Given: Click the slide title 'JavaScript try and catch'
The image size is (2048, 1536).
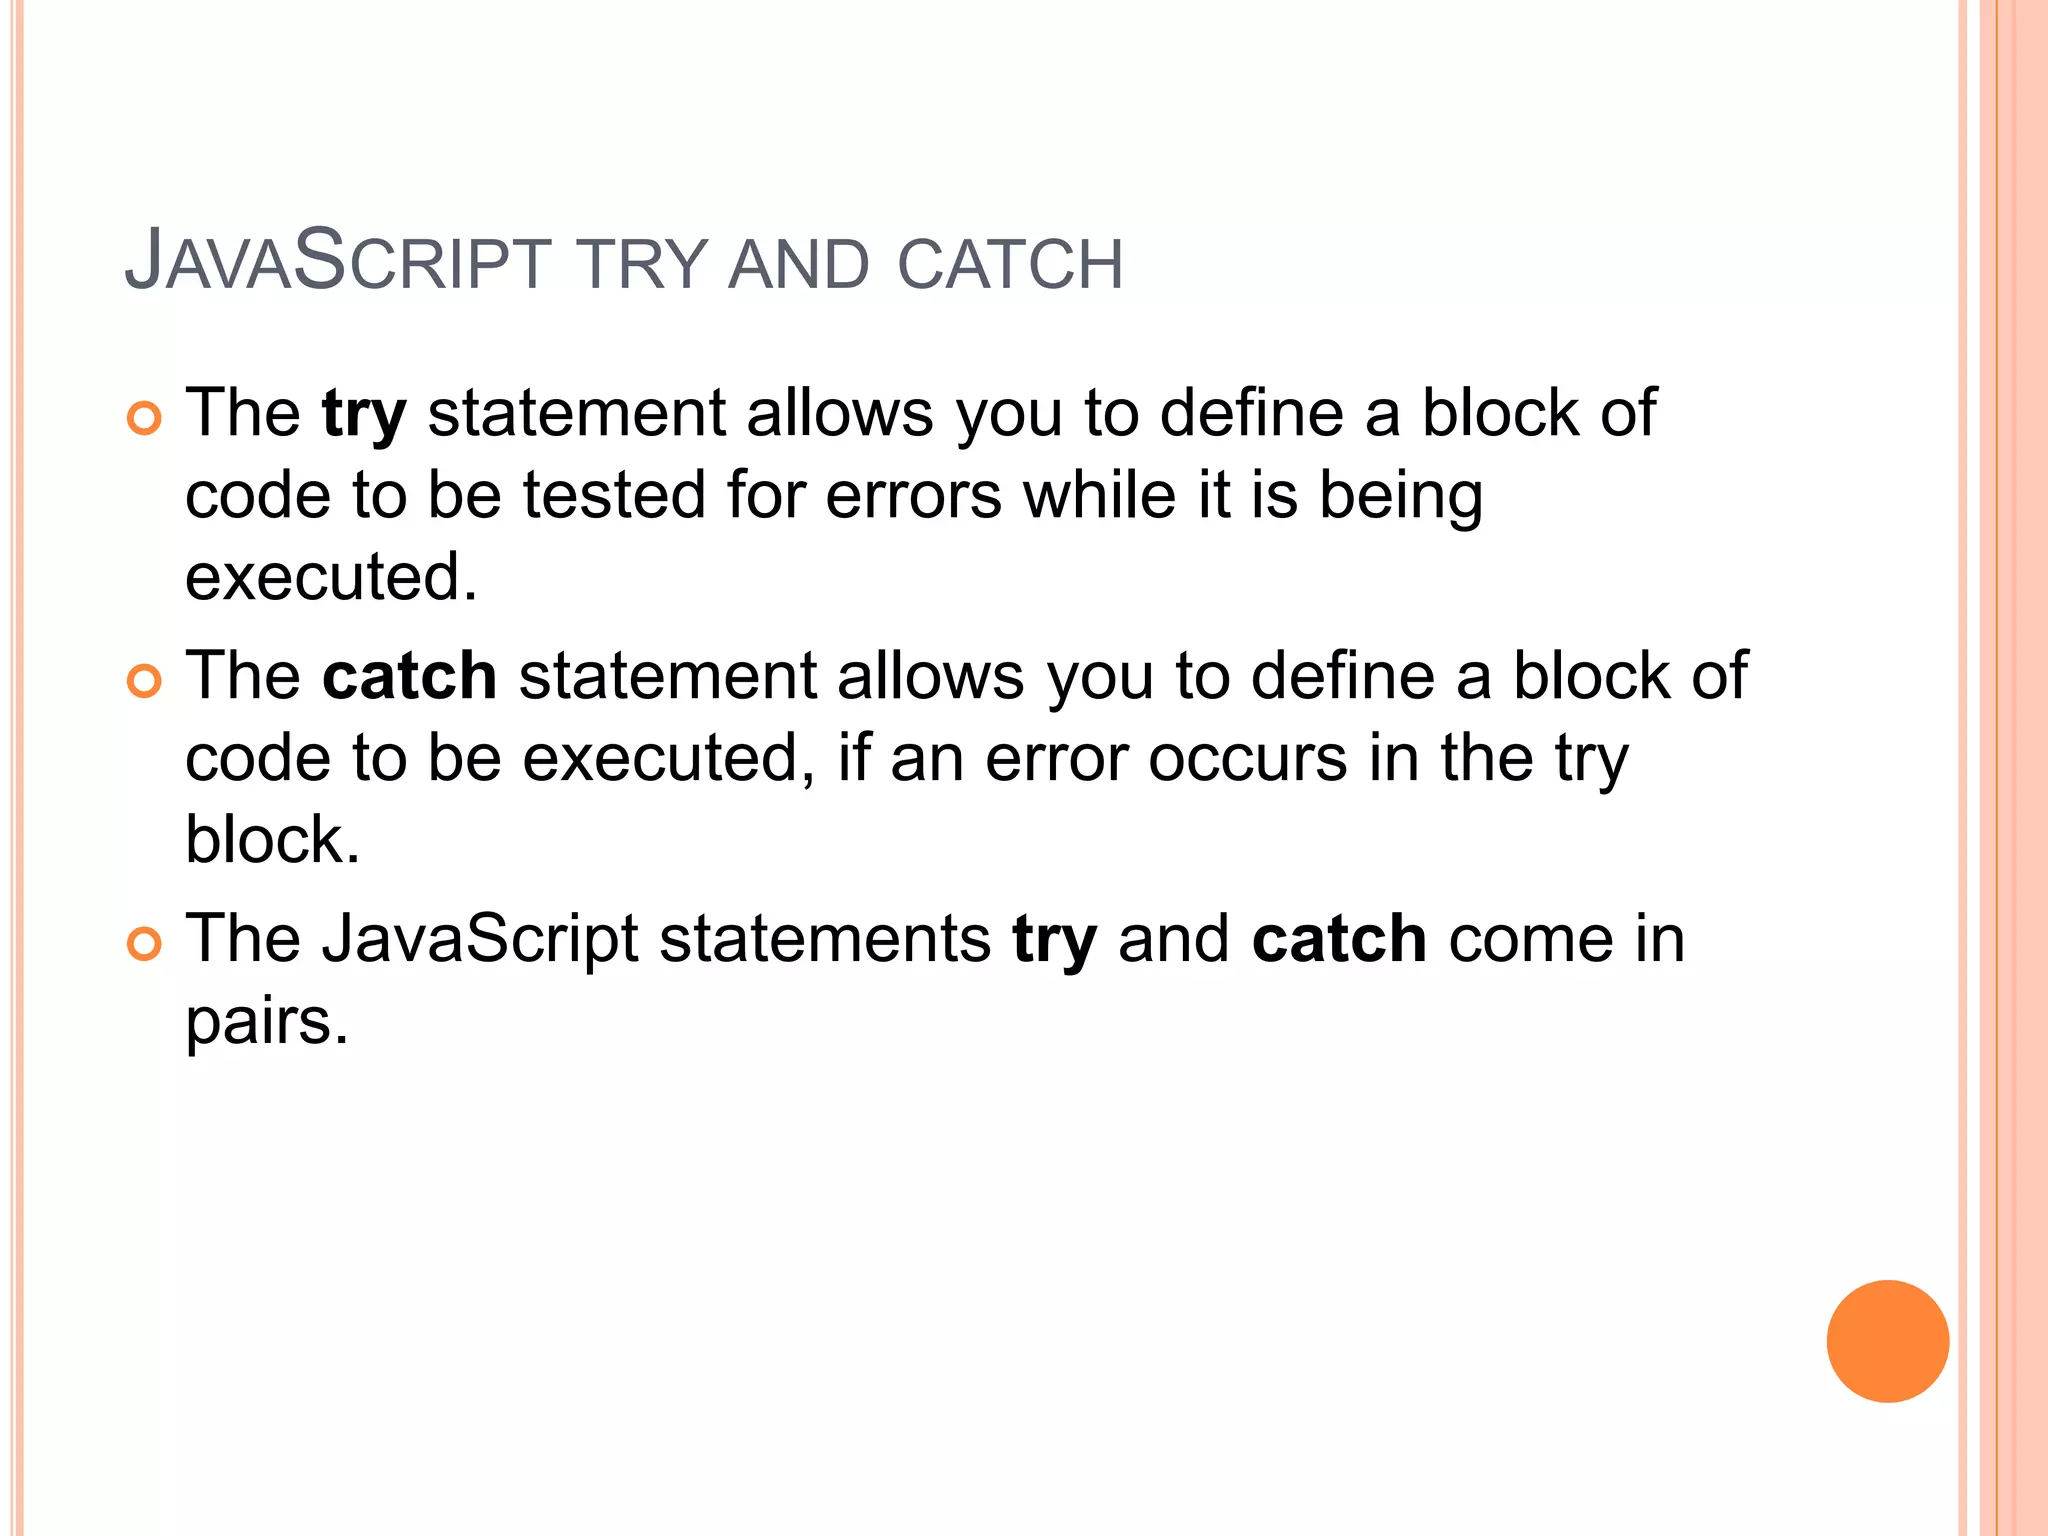Looking at the screenshot, I should (x=624, y=262).
